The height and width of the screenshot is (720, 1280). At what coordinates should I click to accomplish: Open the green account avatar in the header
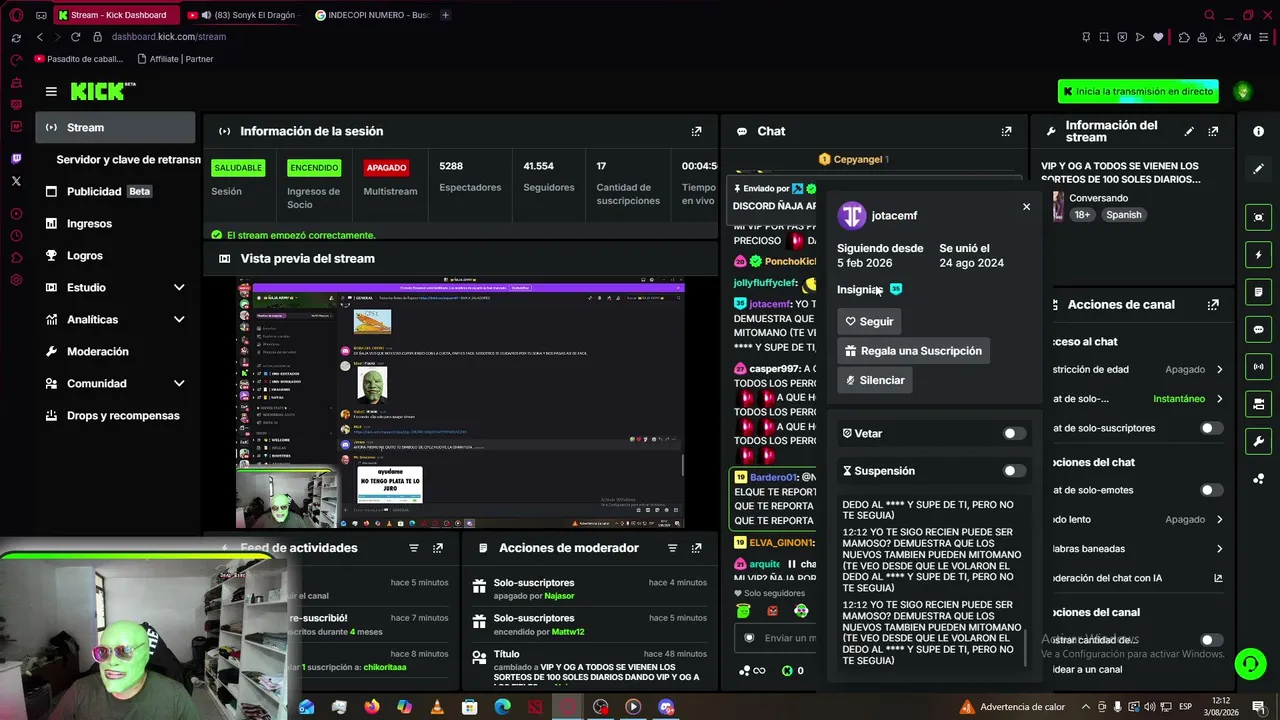pyautogui.click(x=1243, y=91)
